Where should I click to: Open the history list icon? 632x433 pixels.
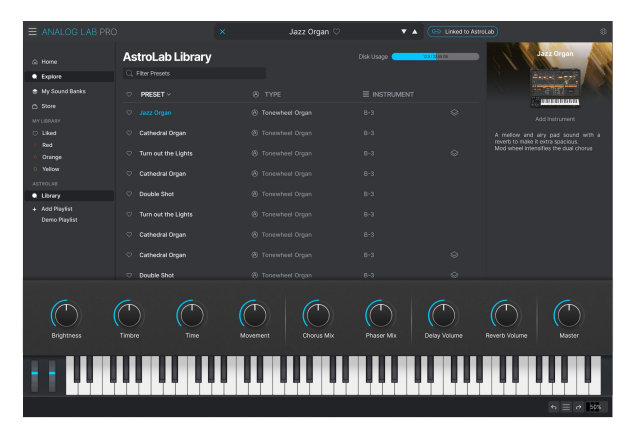(566, 407)
